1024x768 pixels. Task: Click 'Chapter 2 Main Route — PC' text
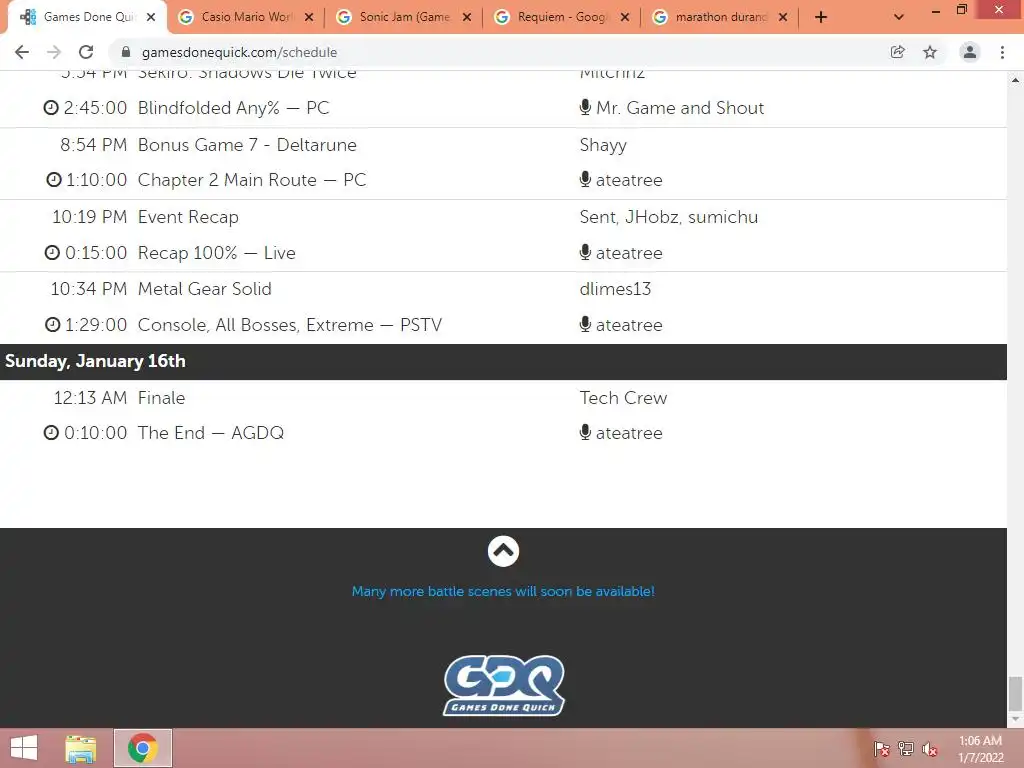point(252,180)
